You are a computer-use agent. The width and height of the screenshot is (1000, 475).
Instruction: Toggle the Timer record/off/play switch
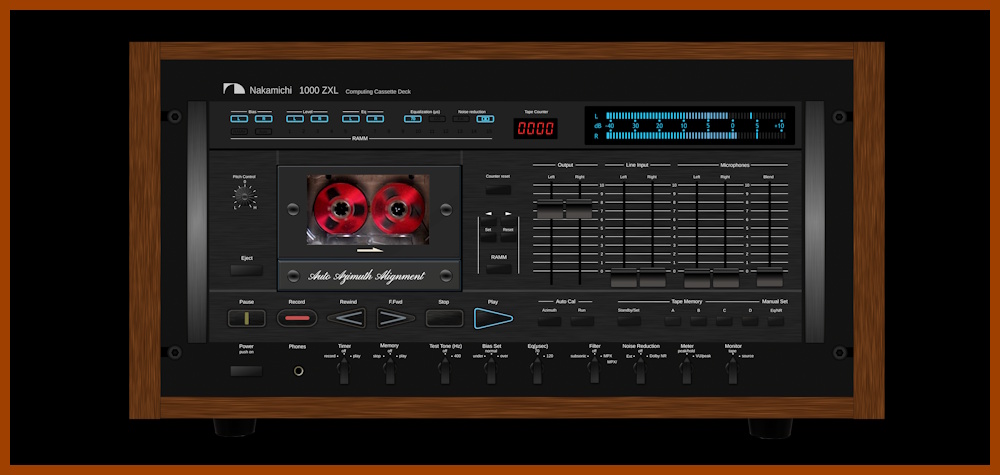tap(344, 370)
